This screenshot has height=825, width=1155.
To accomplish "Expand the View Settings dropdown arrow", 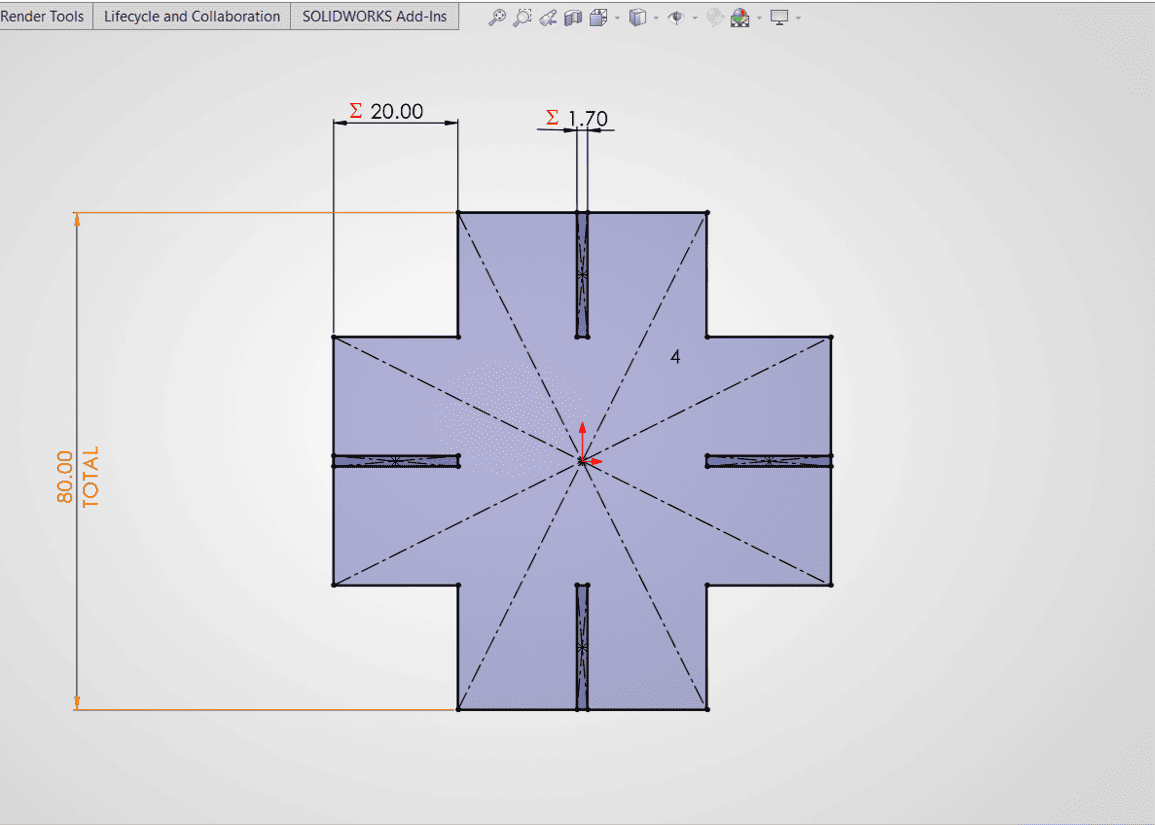I will click(798, 18).
